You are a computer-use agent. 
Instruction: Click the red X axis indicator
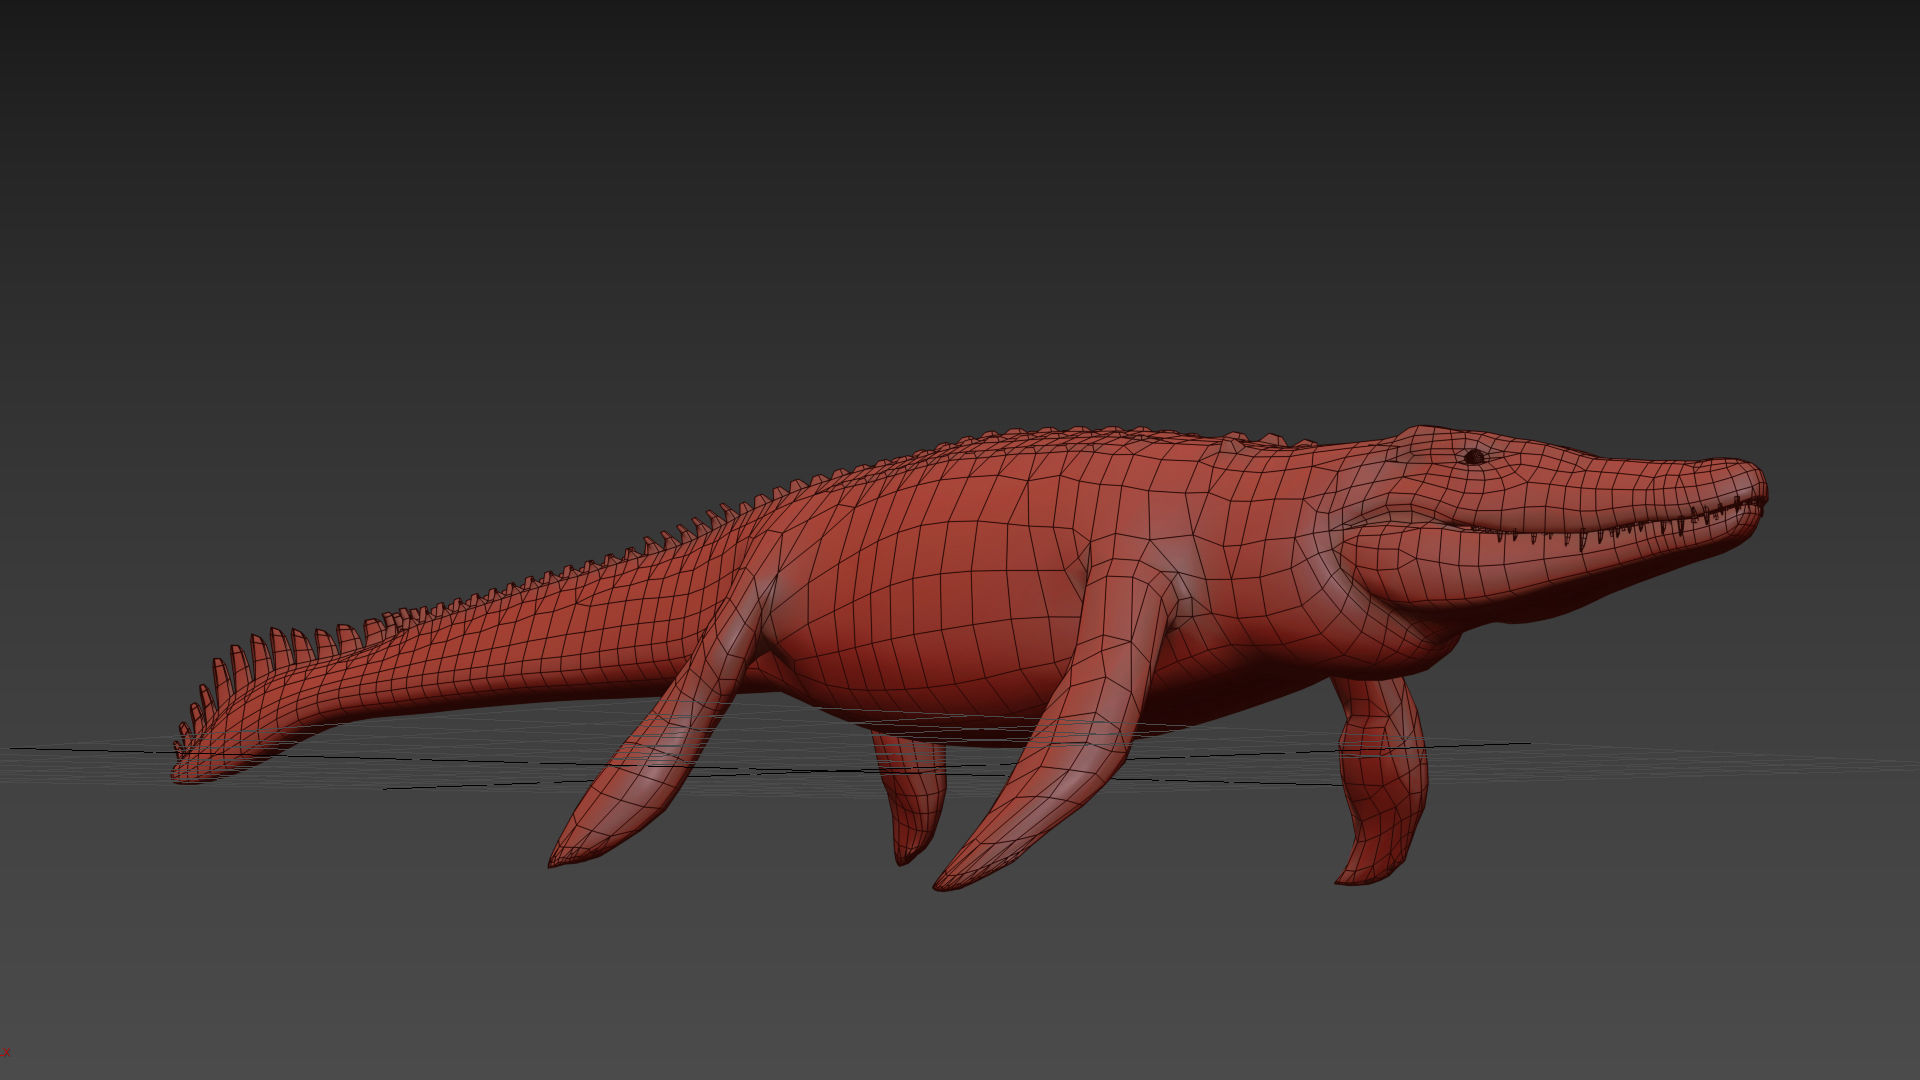pos(6,1052)
